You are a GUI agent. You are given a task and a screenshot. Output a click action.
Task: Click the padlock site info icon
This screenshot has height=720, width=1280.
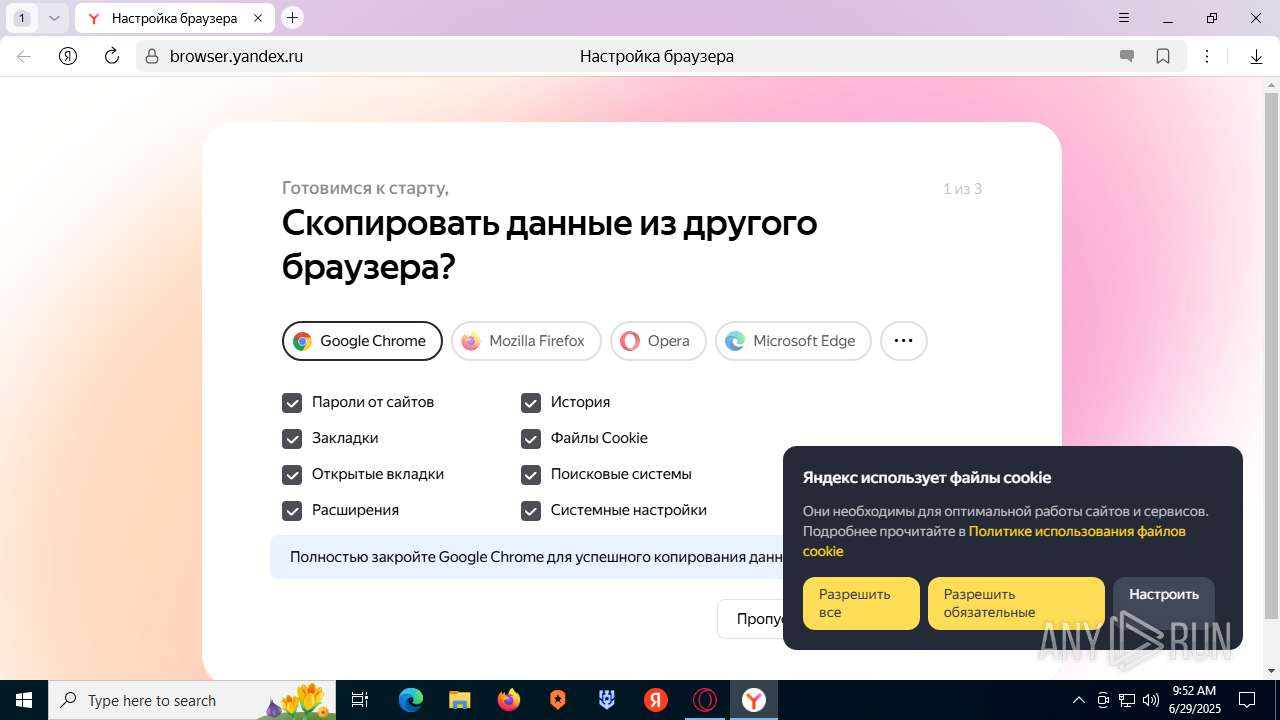point(152,57)
